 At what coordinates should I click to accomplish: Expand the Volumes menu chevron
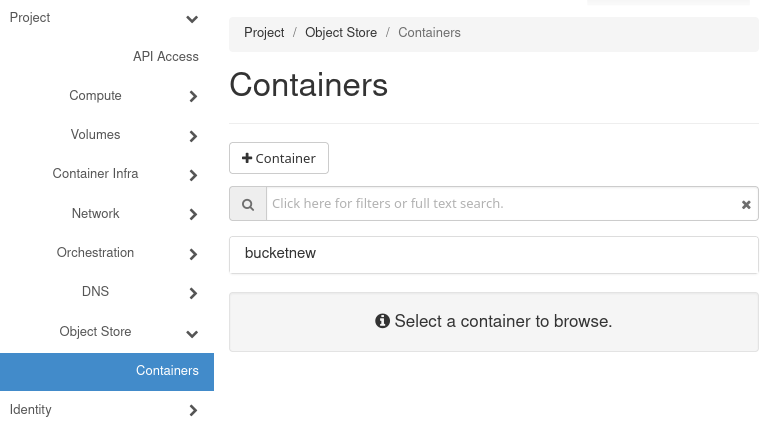(193, 136)
